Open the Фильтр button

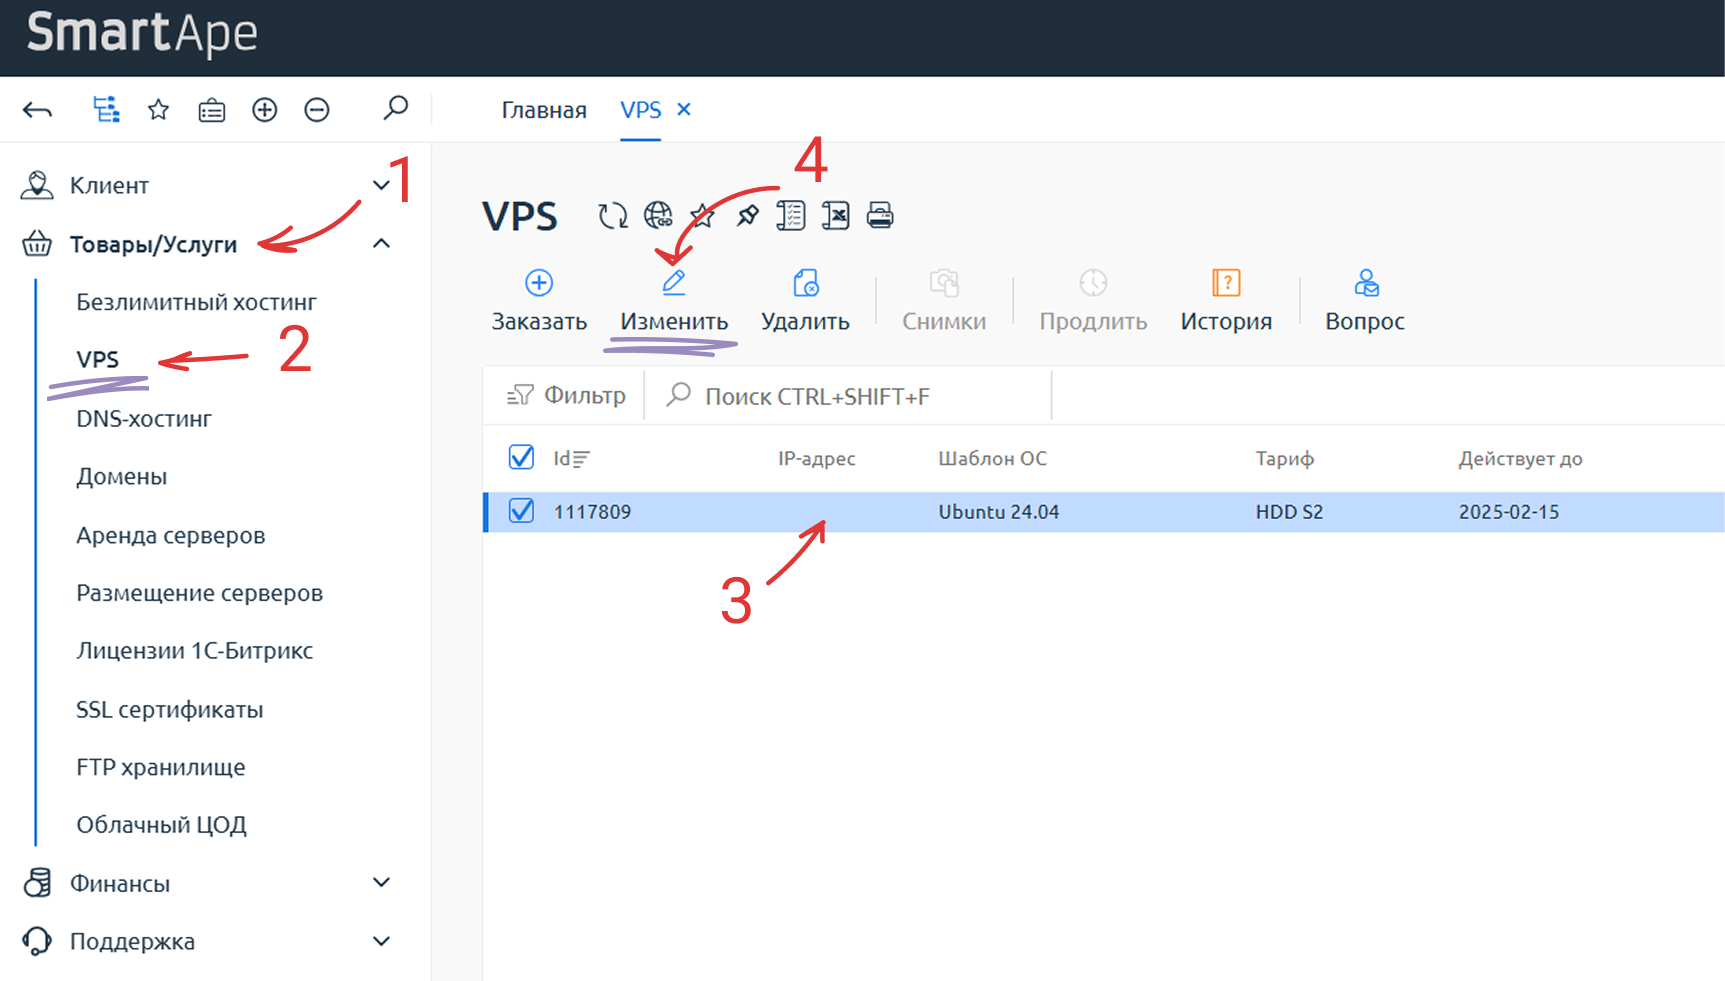tap(565, 396)
